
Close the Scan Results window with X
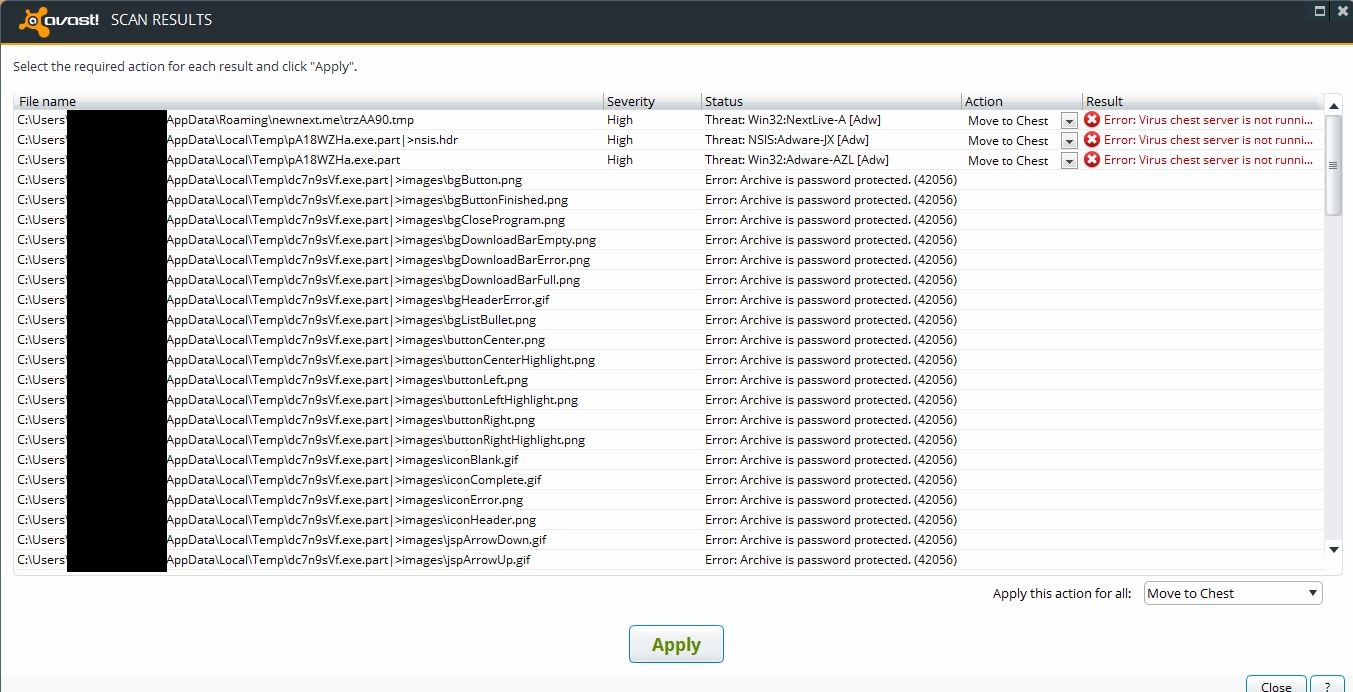tap(1342, 11)
